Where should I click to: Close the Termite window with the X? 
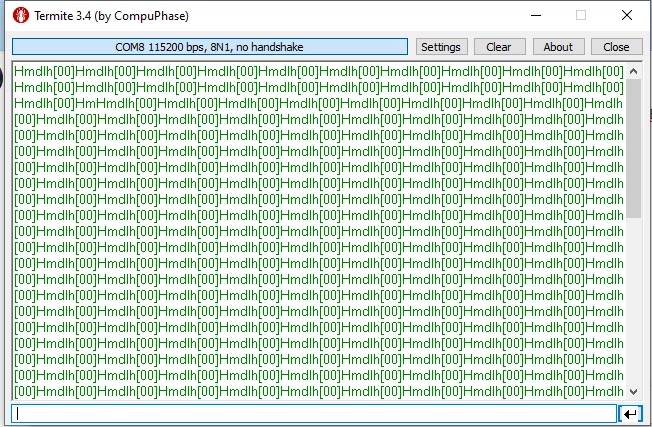(x=627, y=16)
